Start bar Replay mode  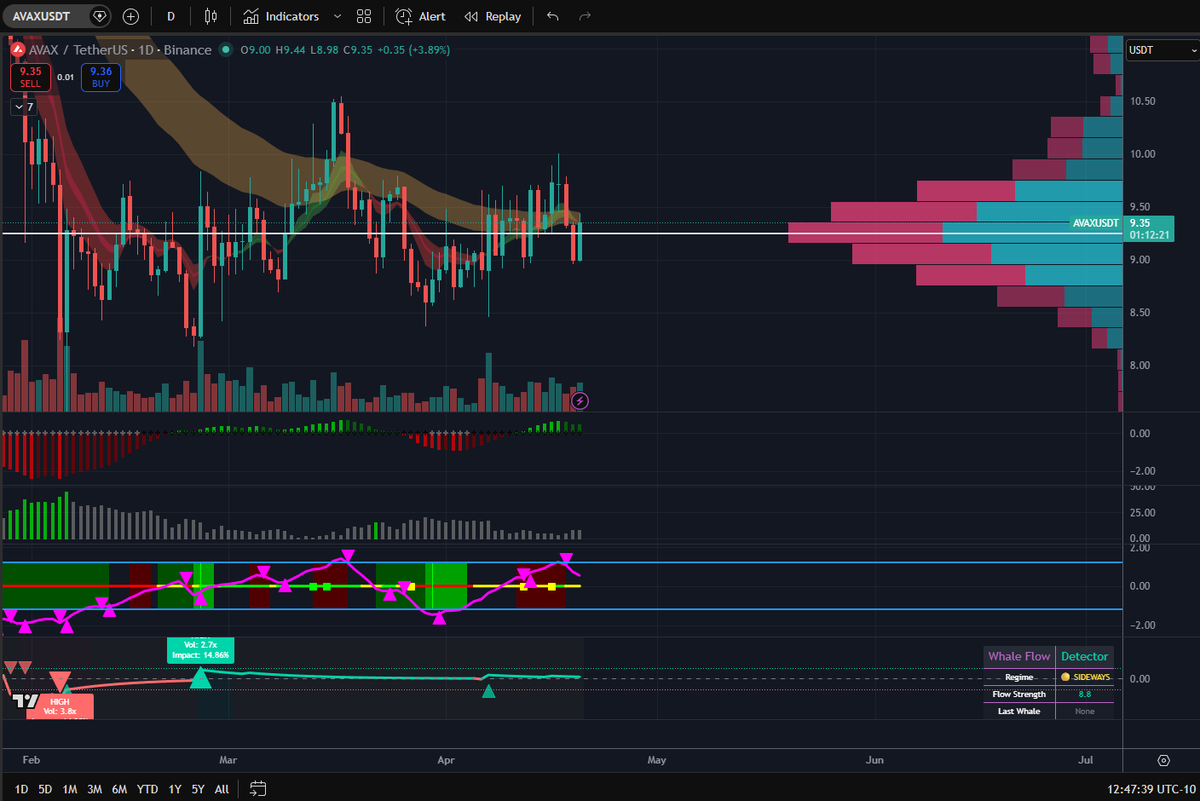[493, 16]
